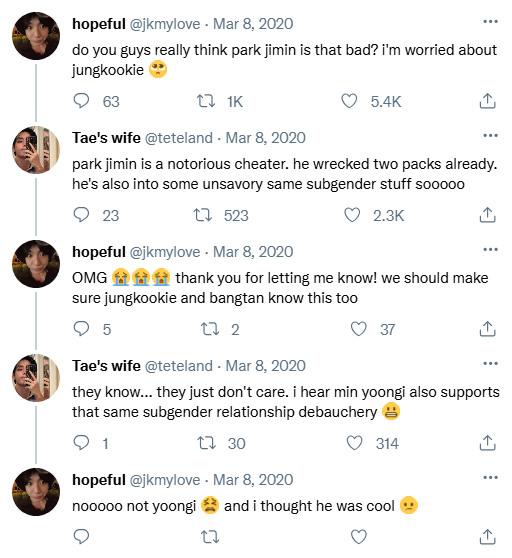Retweet the tweet with 30 retweets
Viewport: 512px width, 558px height.
206,443
